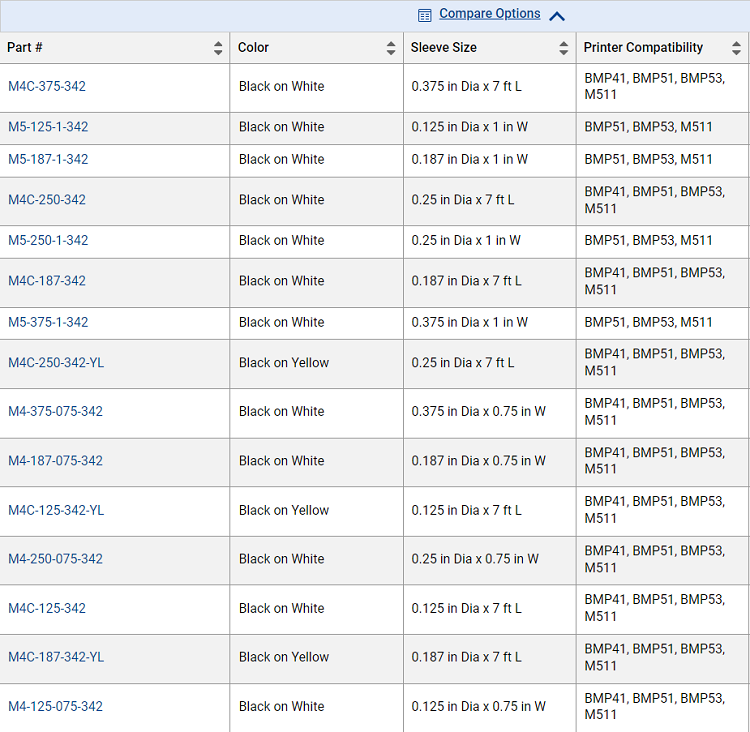Click Black on Yellow in M4C-125-342-YL row
This screenshot has height=732, width=750.
pos(284,510)
